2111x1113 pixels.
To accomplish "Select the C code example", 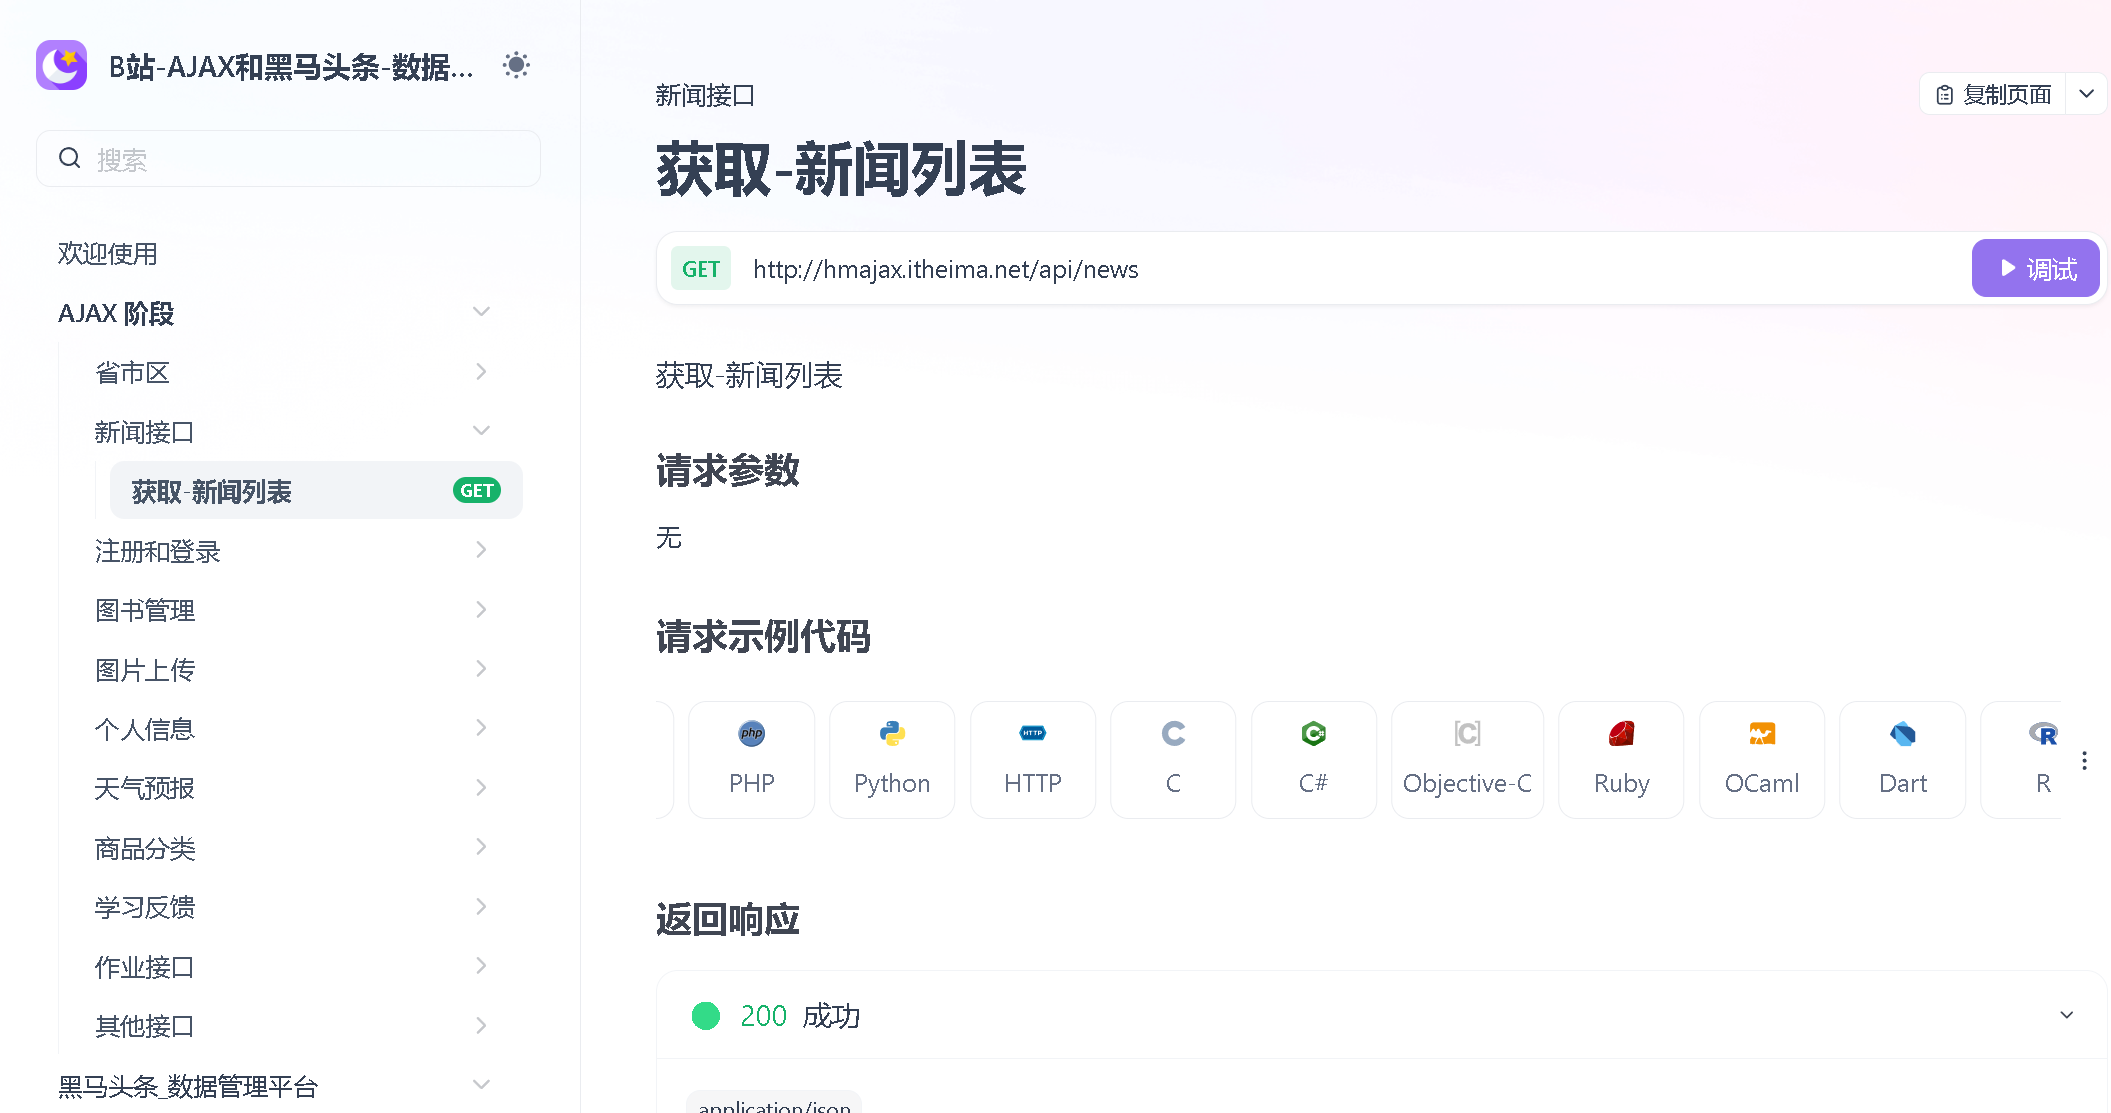I will click(x=1173, y=760).
